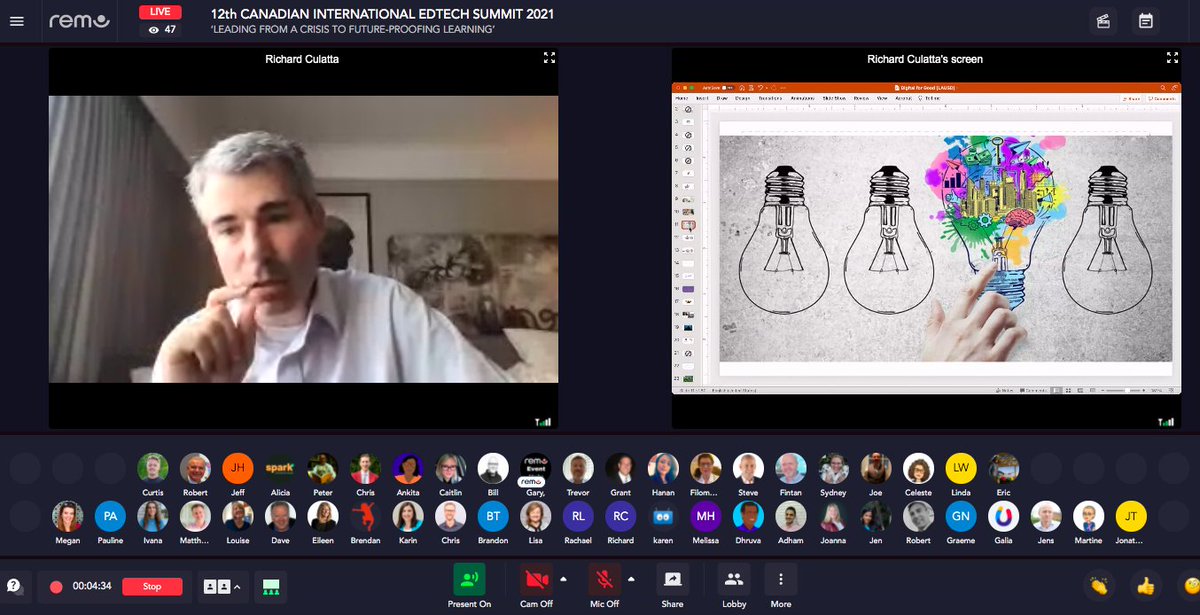Select Dhruva's avatar
Viewport: 1200px width, 615px height.
pos(748,516)
